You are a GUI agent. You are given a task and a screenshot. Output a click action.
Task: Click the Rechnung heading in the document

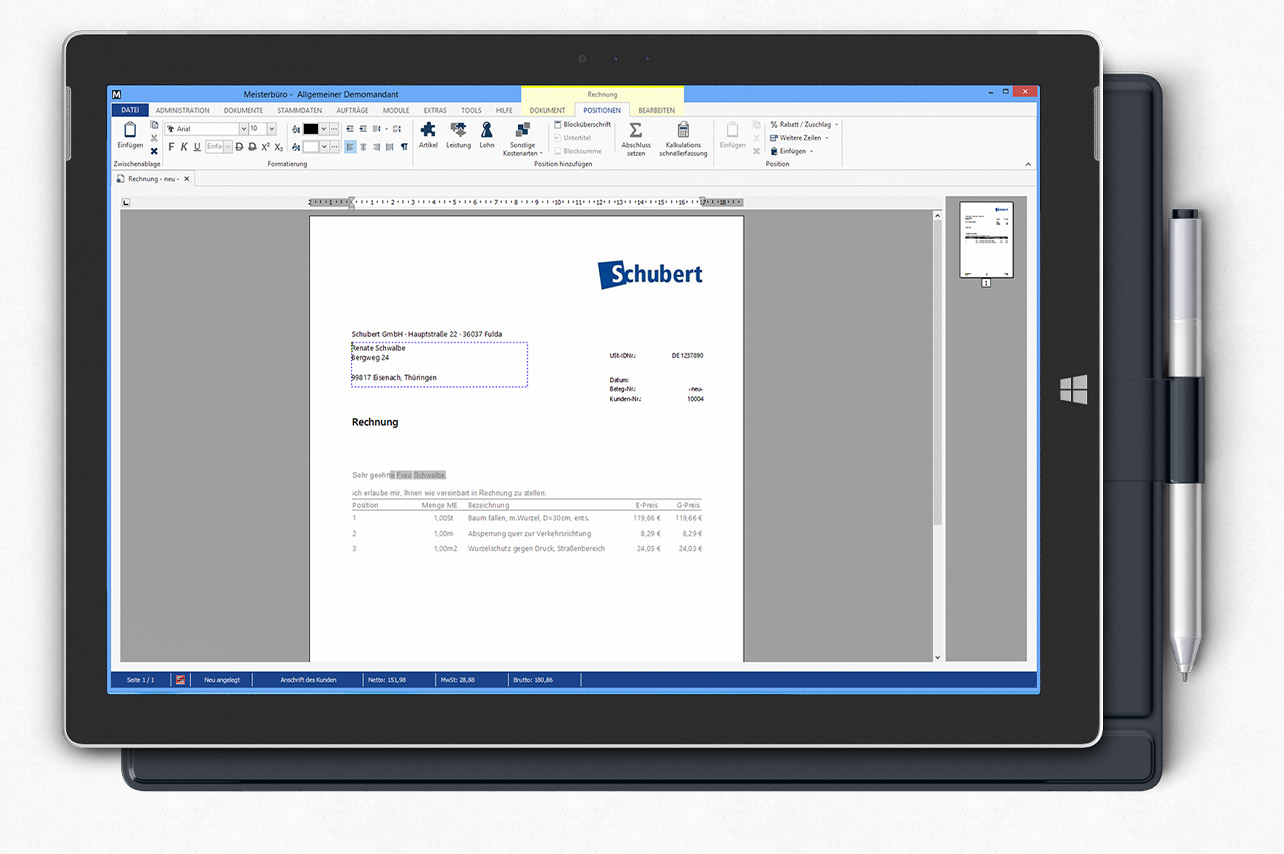pos(375,422)
